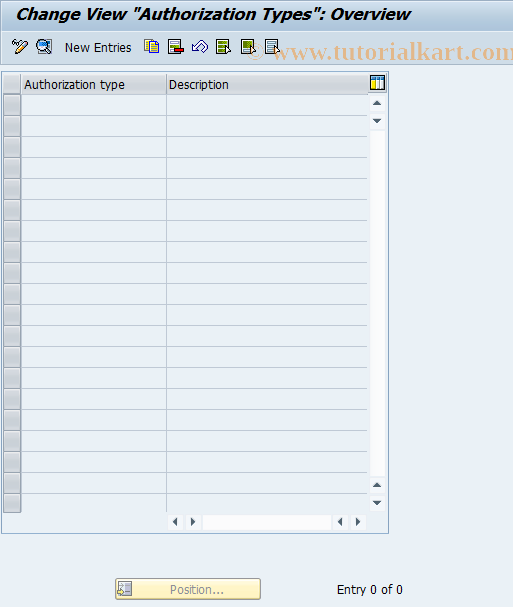Screen dimensions: 513x607
Task: Select the second table row selector
Action: pyautogui.click(x=12, y=126)
